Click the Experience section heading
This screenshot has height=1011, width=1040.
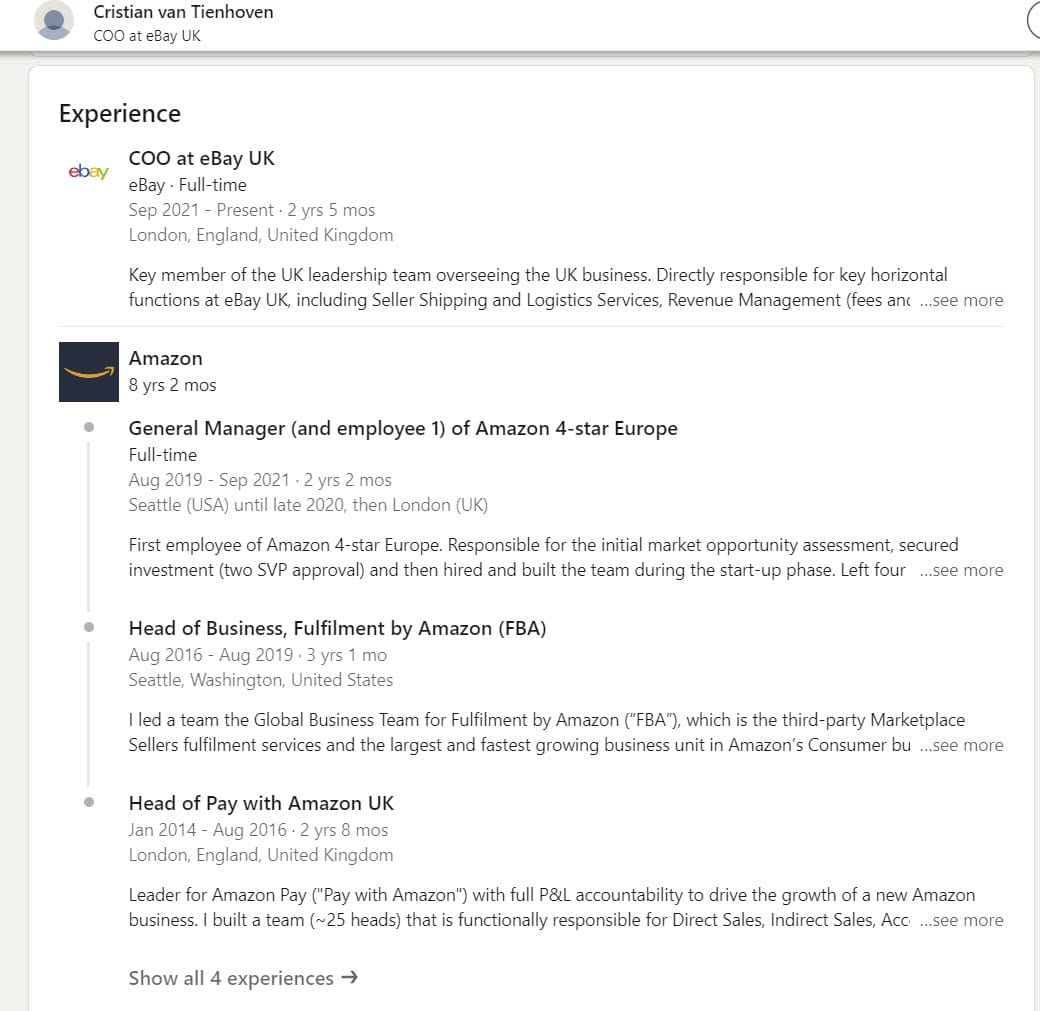point(120,114)
